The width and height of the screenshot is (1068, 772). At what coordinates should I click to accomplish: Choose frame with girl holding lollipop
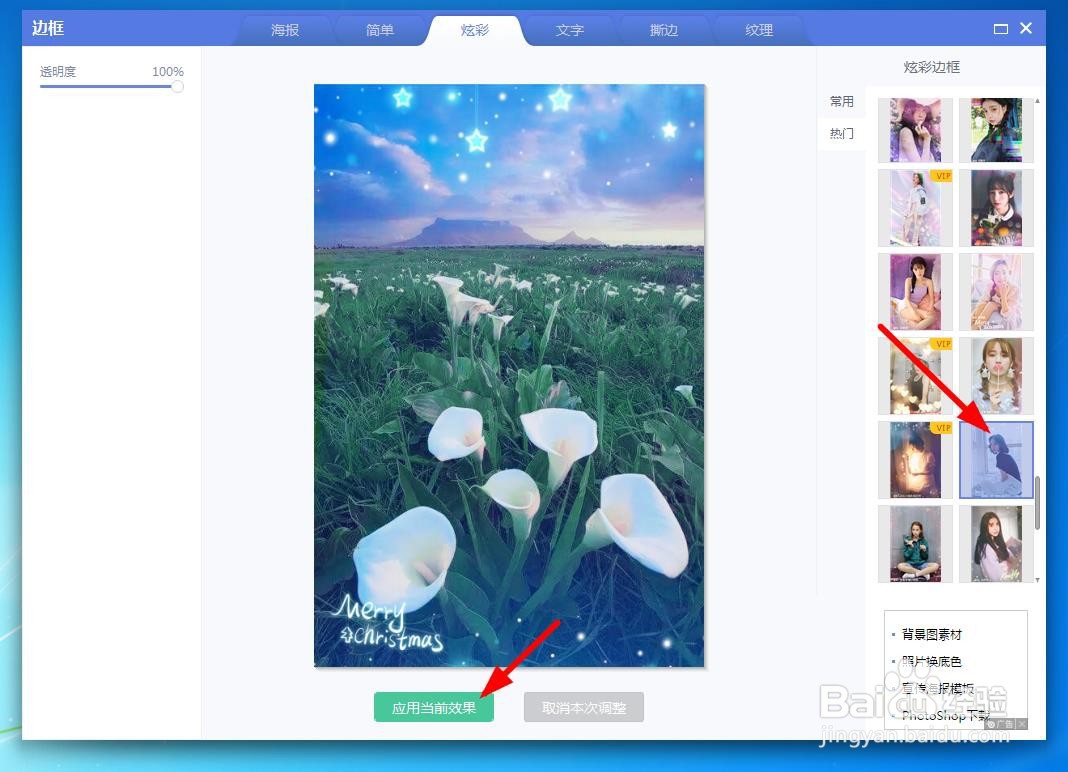[x=996, y=376]
